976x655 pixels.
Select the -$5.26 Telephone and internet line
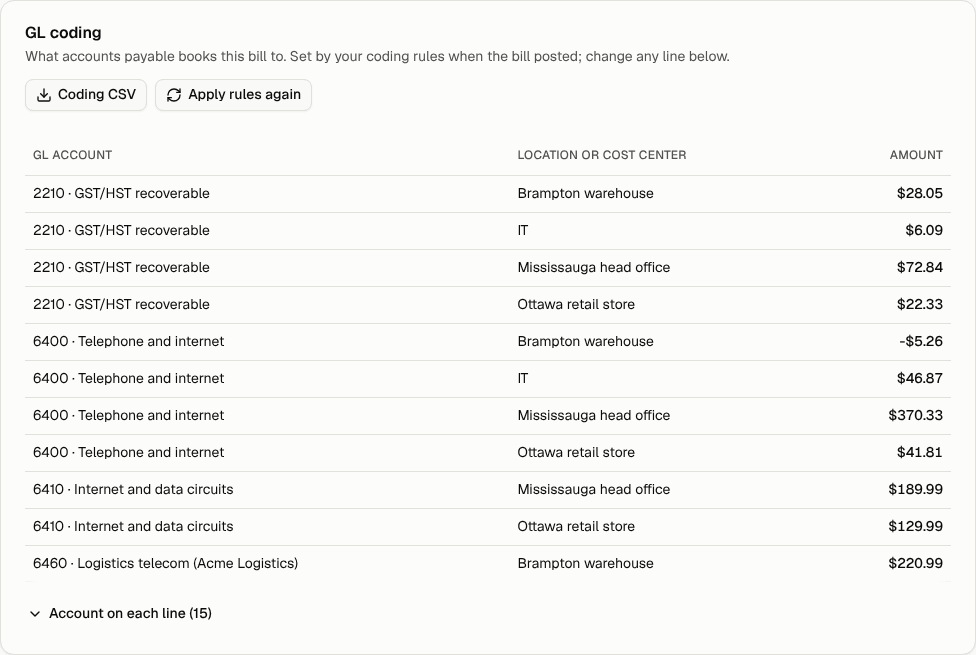(x=488, y=342)
